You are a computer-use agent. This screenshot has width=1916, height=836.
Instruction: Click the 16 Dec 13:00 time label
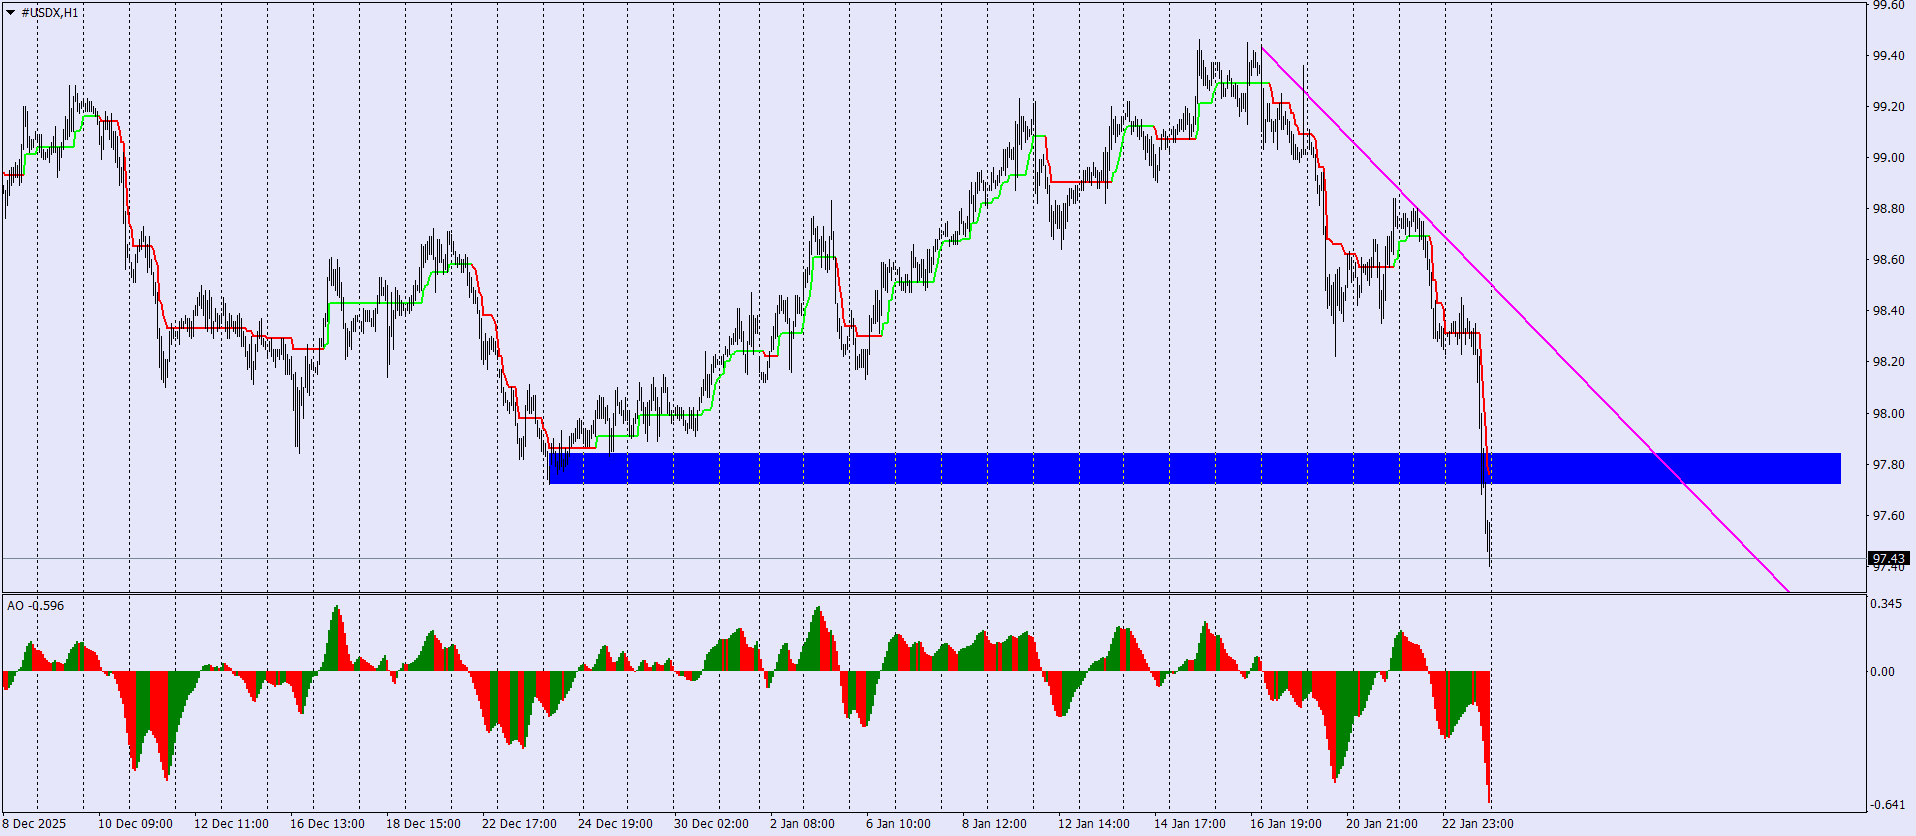(x=327, y=824)
